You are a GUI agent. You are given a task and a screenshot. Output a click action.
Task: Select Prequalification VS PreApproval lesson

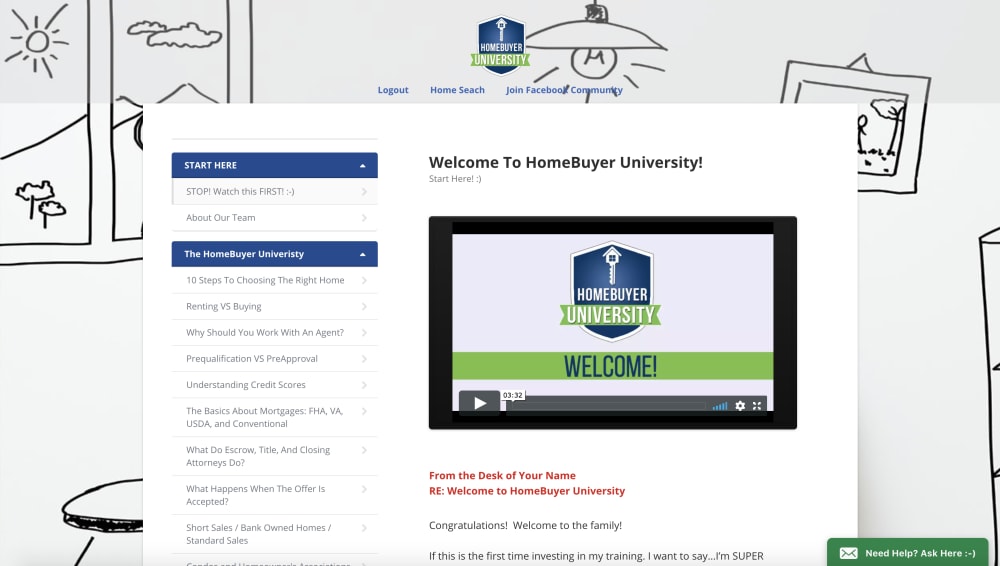tap(274, 359)
